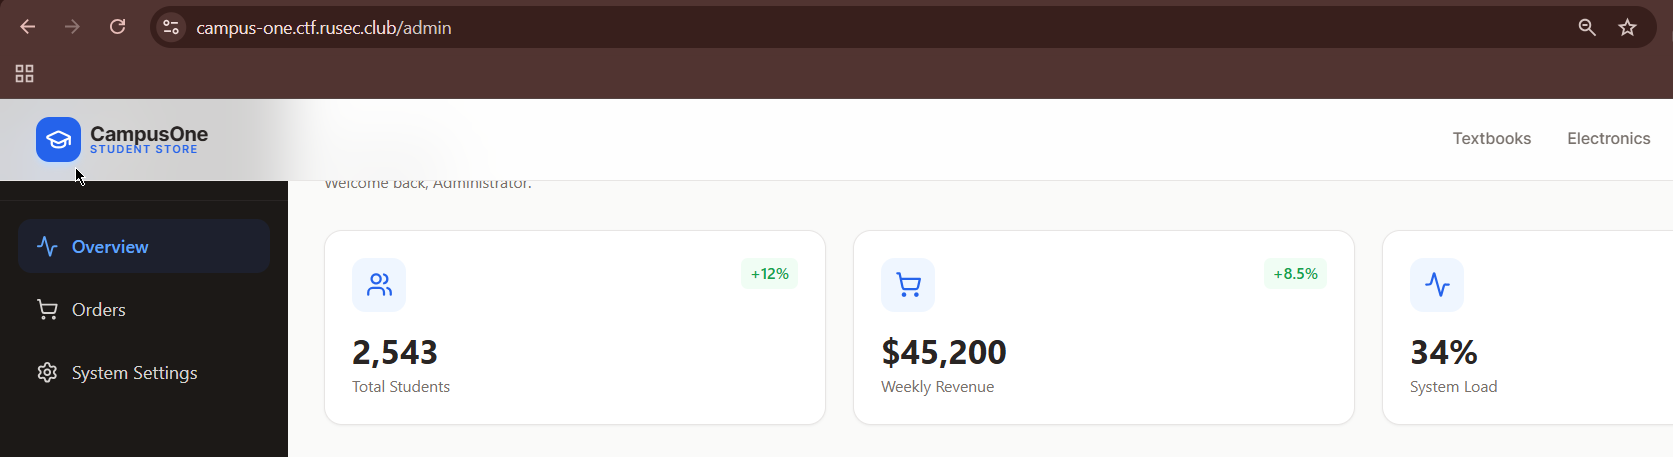
Task: Click the browser back arrow
Action: (28, 27)
